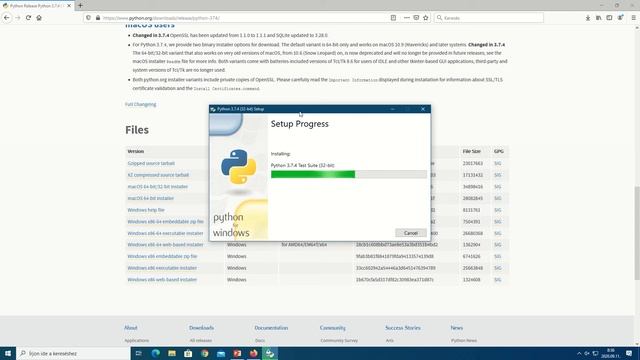640x360 pixels.
Task: Open tracking protection shield panel
Action: (x=89, y=18)
